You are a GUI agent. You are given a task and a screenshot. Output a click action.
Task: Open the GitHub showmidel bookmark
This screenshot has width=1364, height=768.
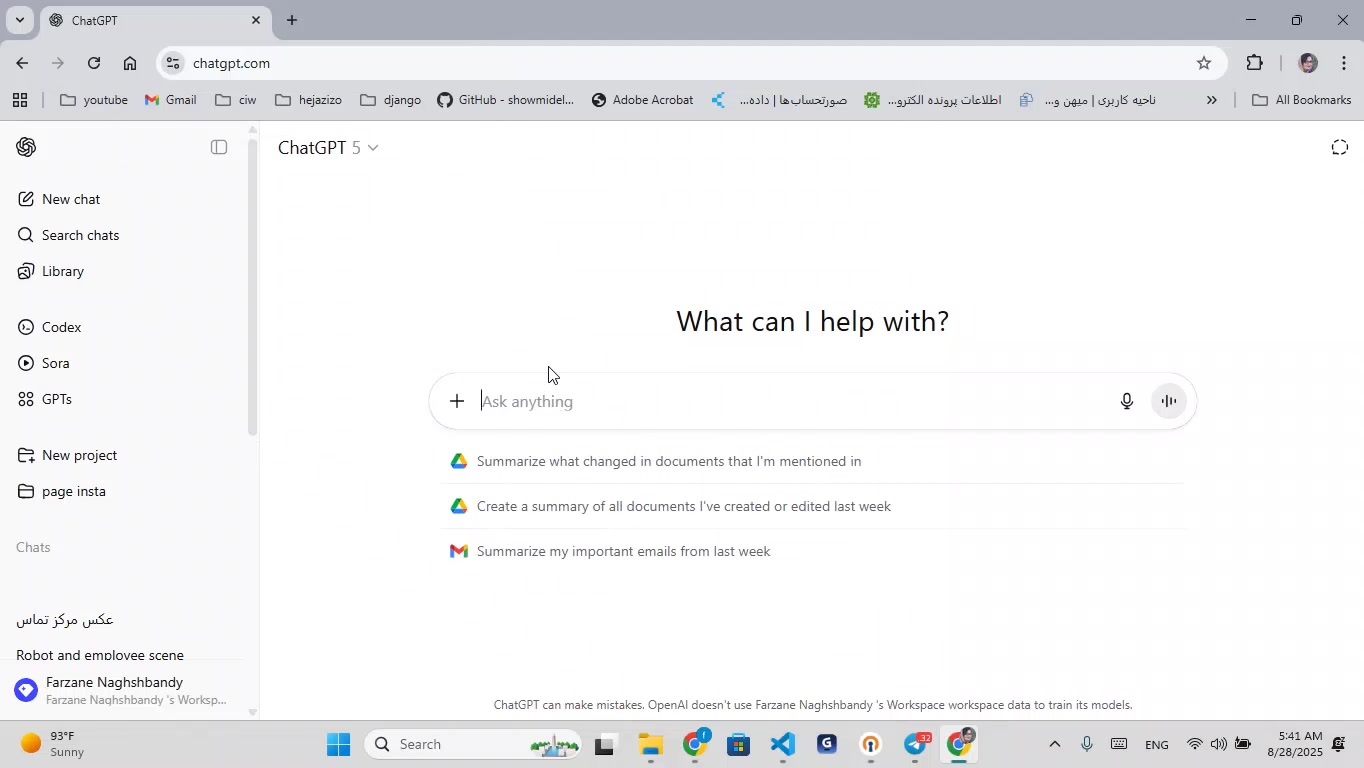click(x=506, y=100)
